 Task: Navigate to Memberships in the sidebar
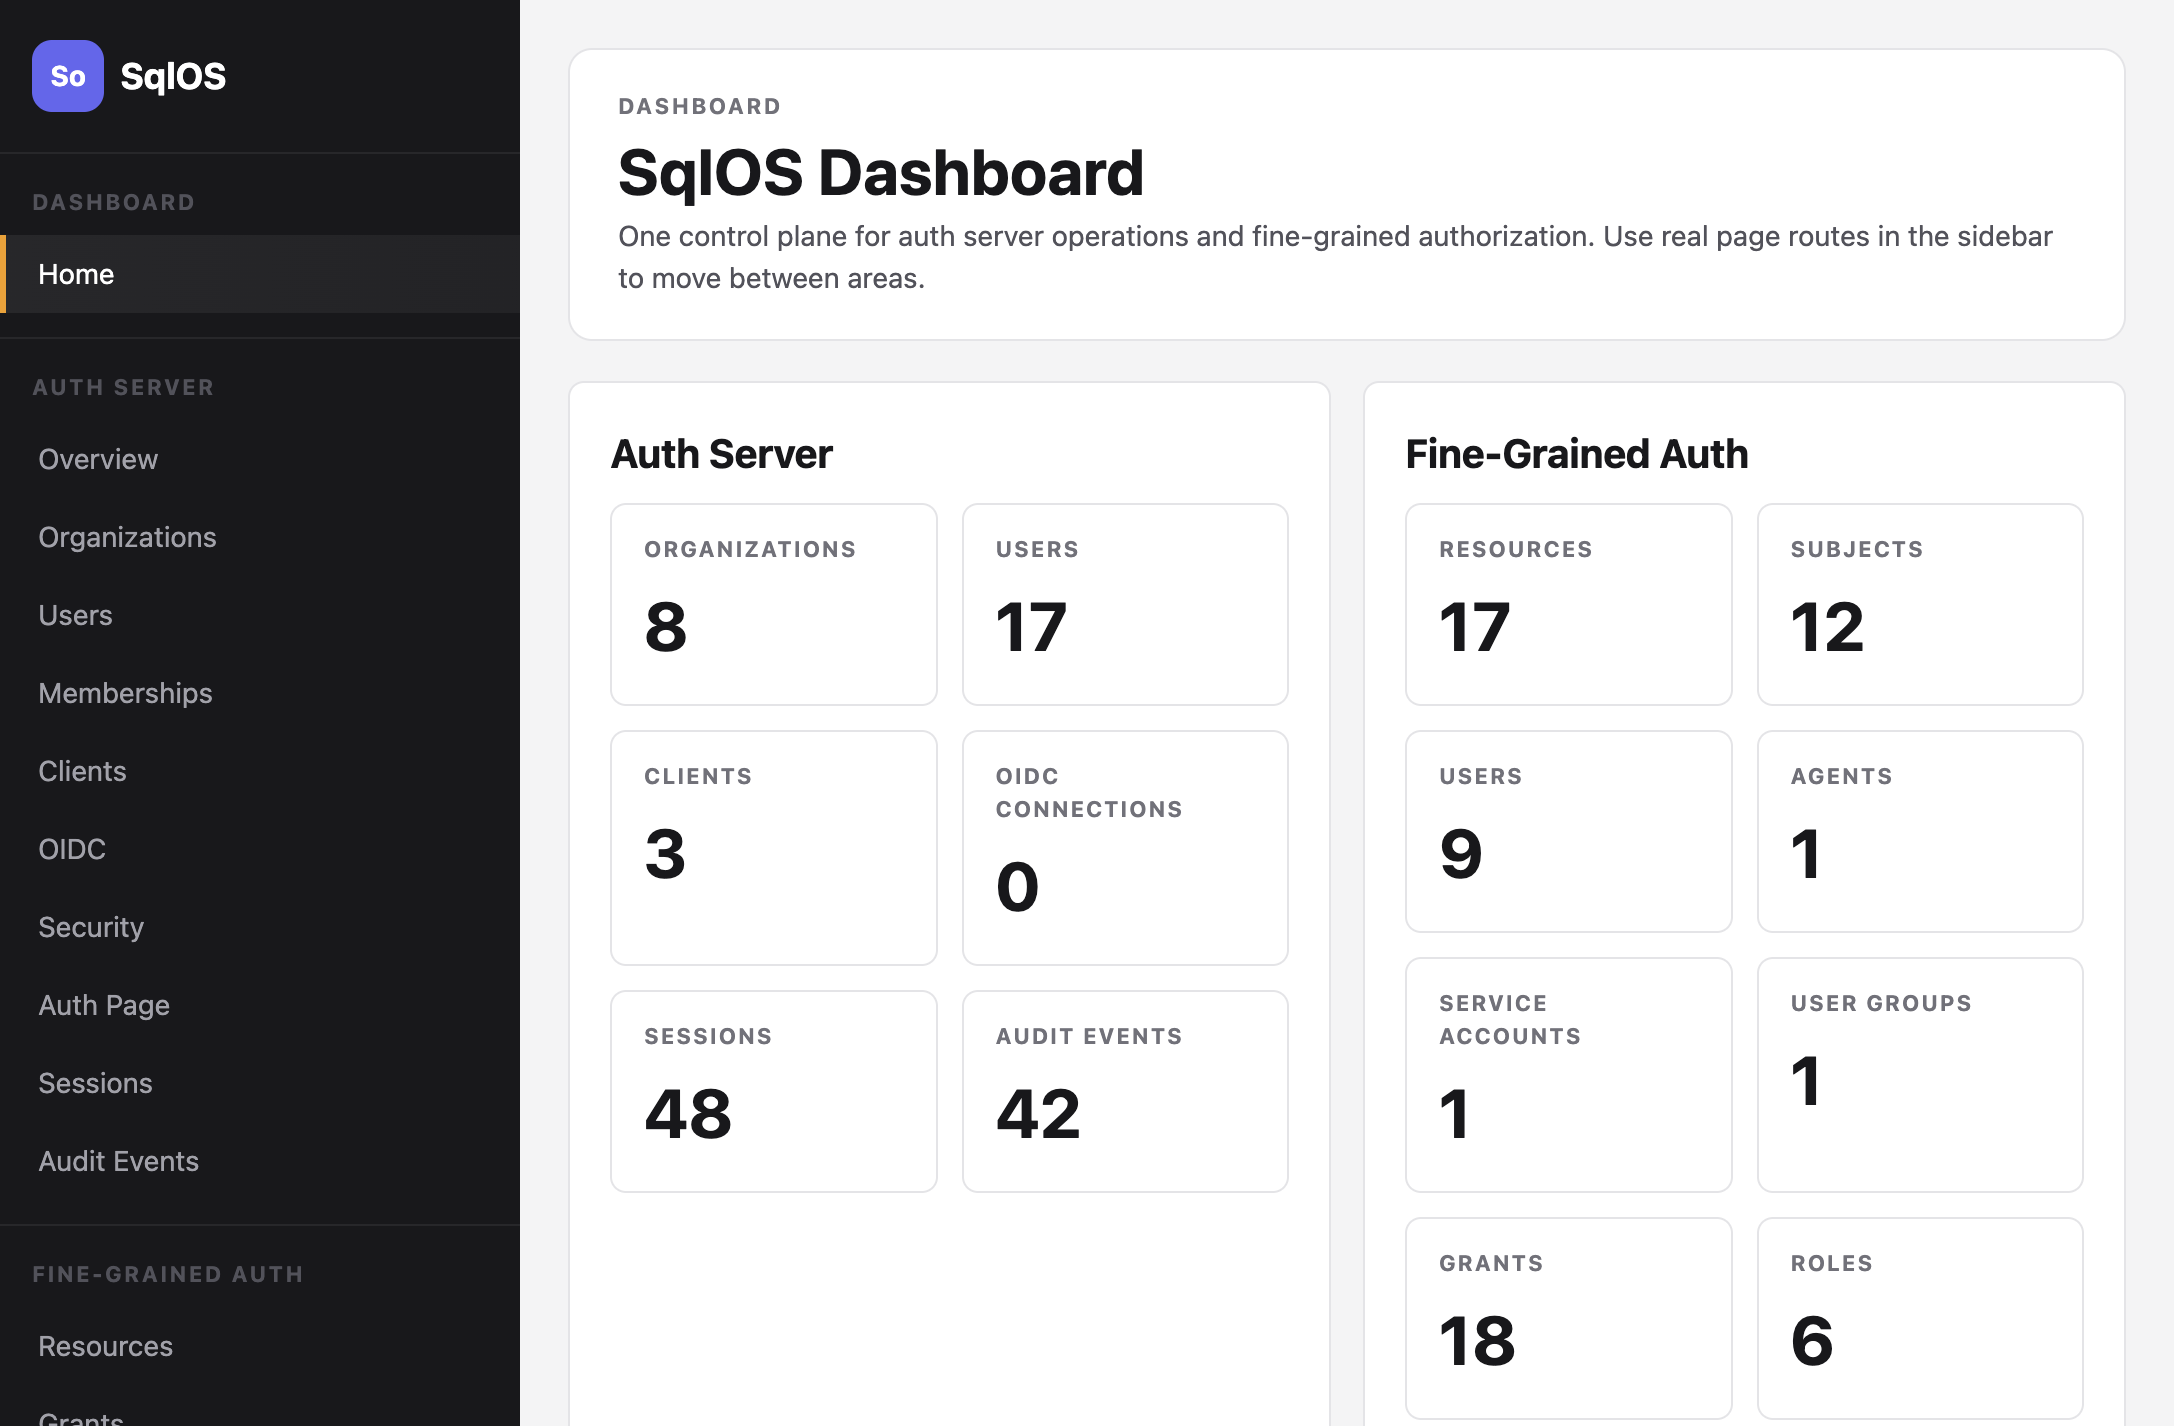125,693
